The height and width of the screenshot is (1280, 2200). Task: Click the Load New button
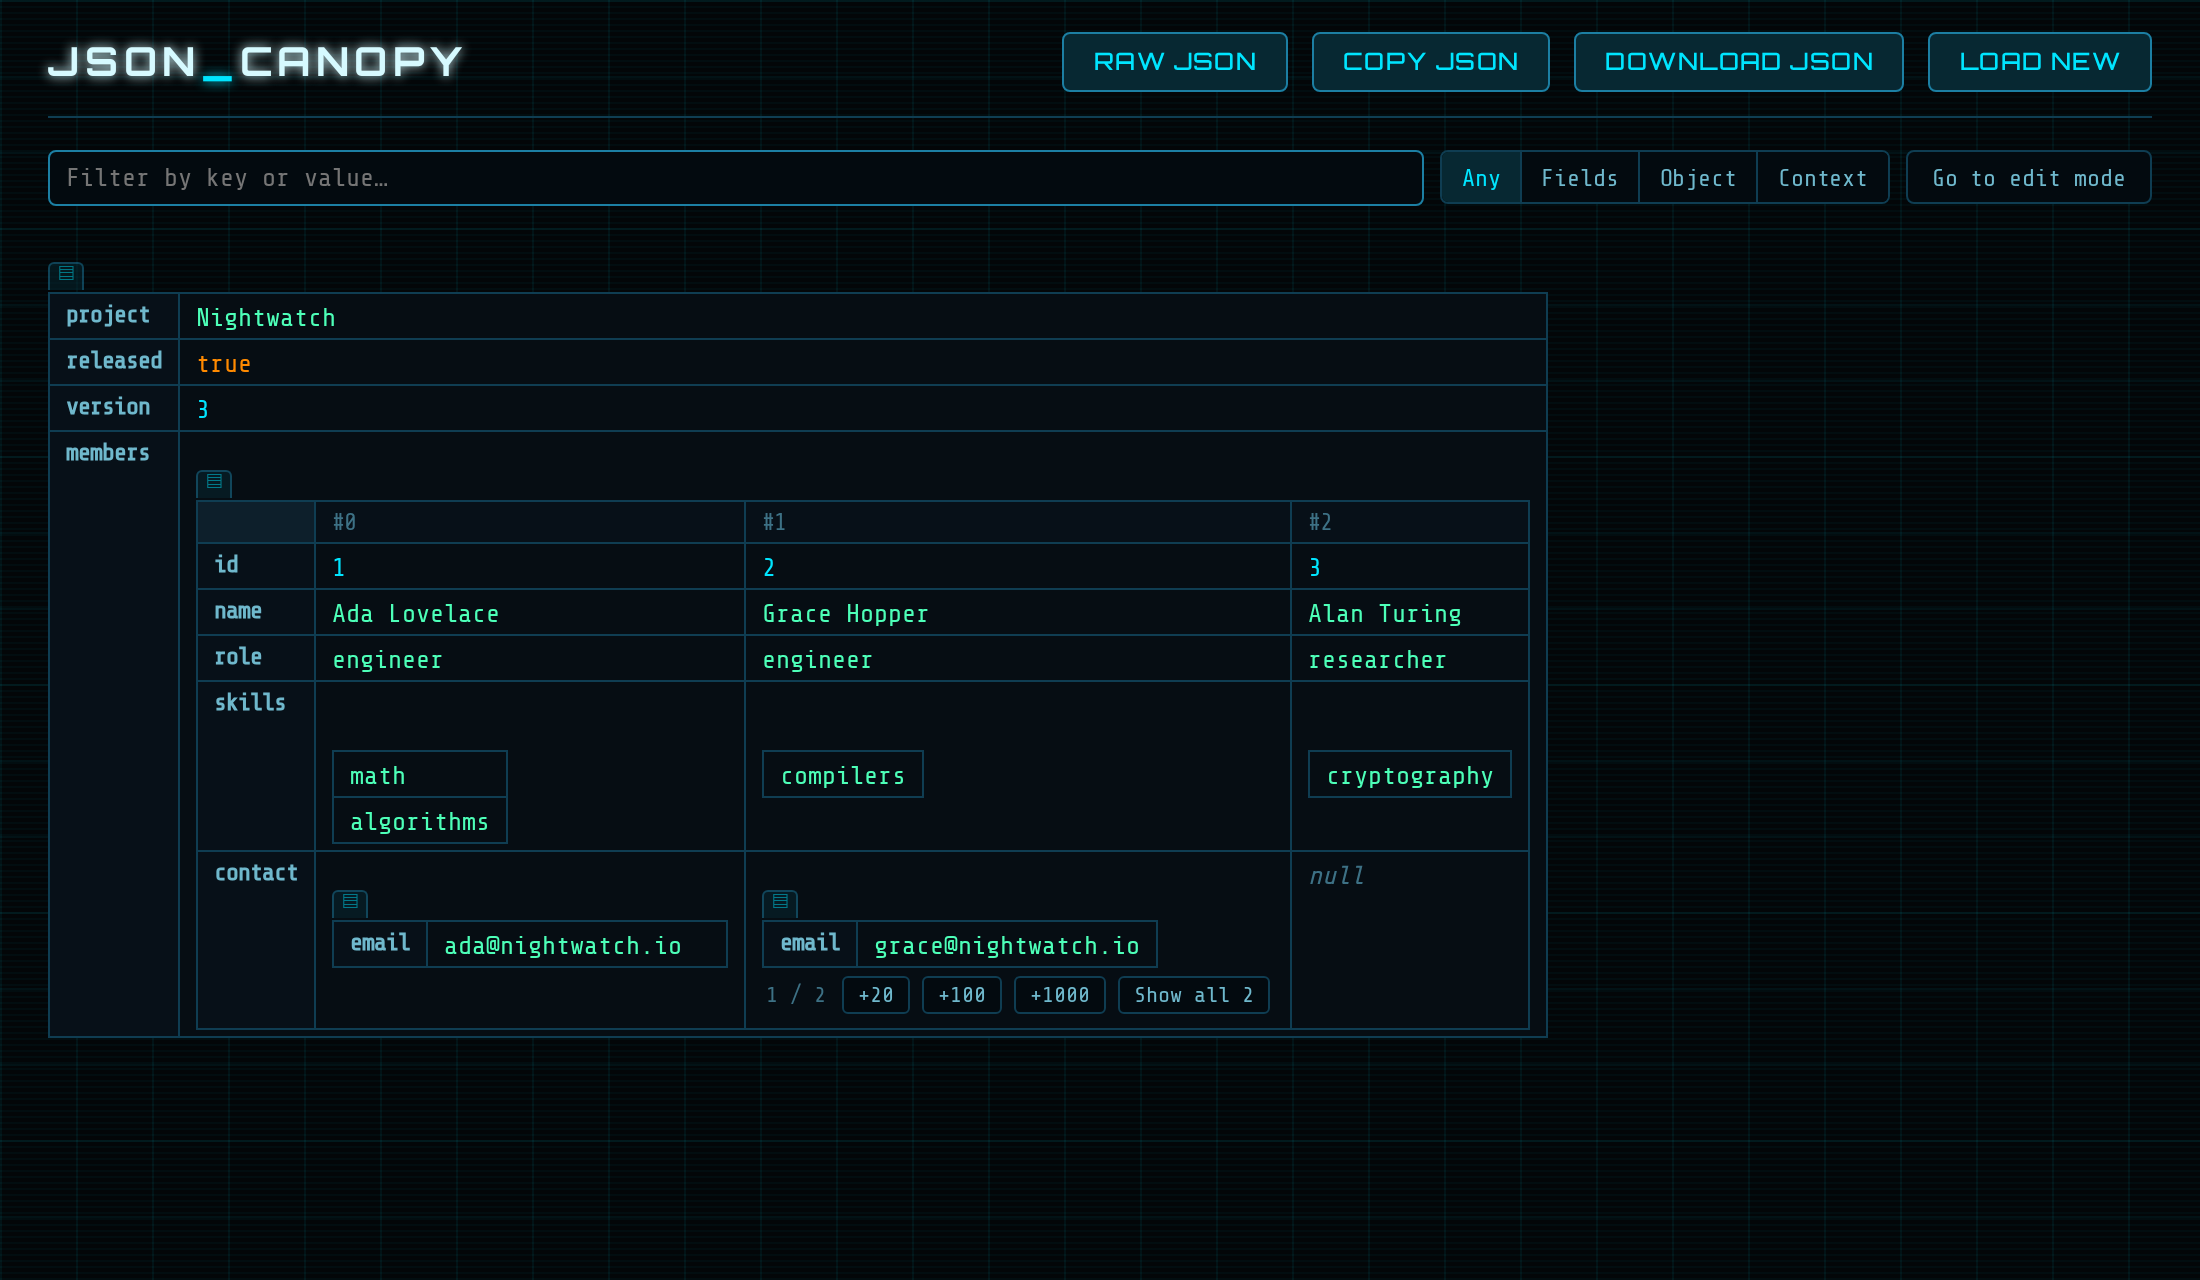click(2040, 62)
